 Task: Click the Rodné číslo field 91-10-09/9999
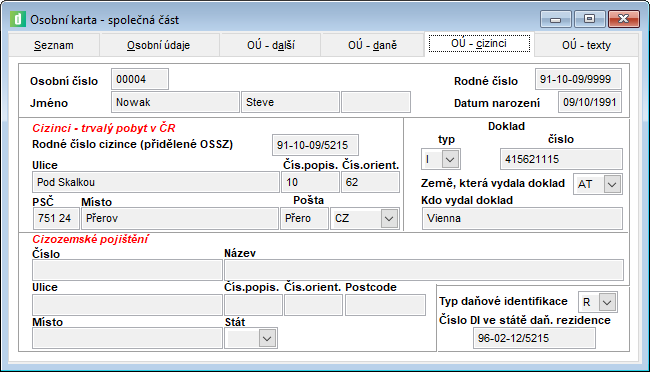(x=578, y=79)
